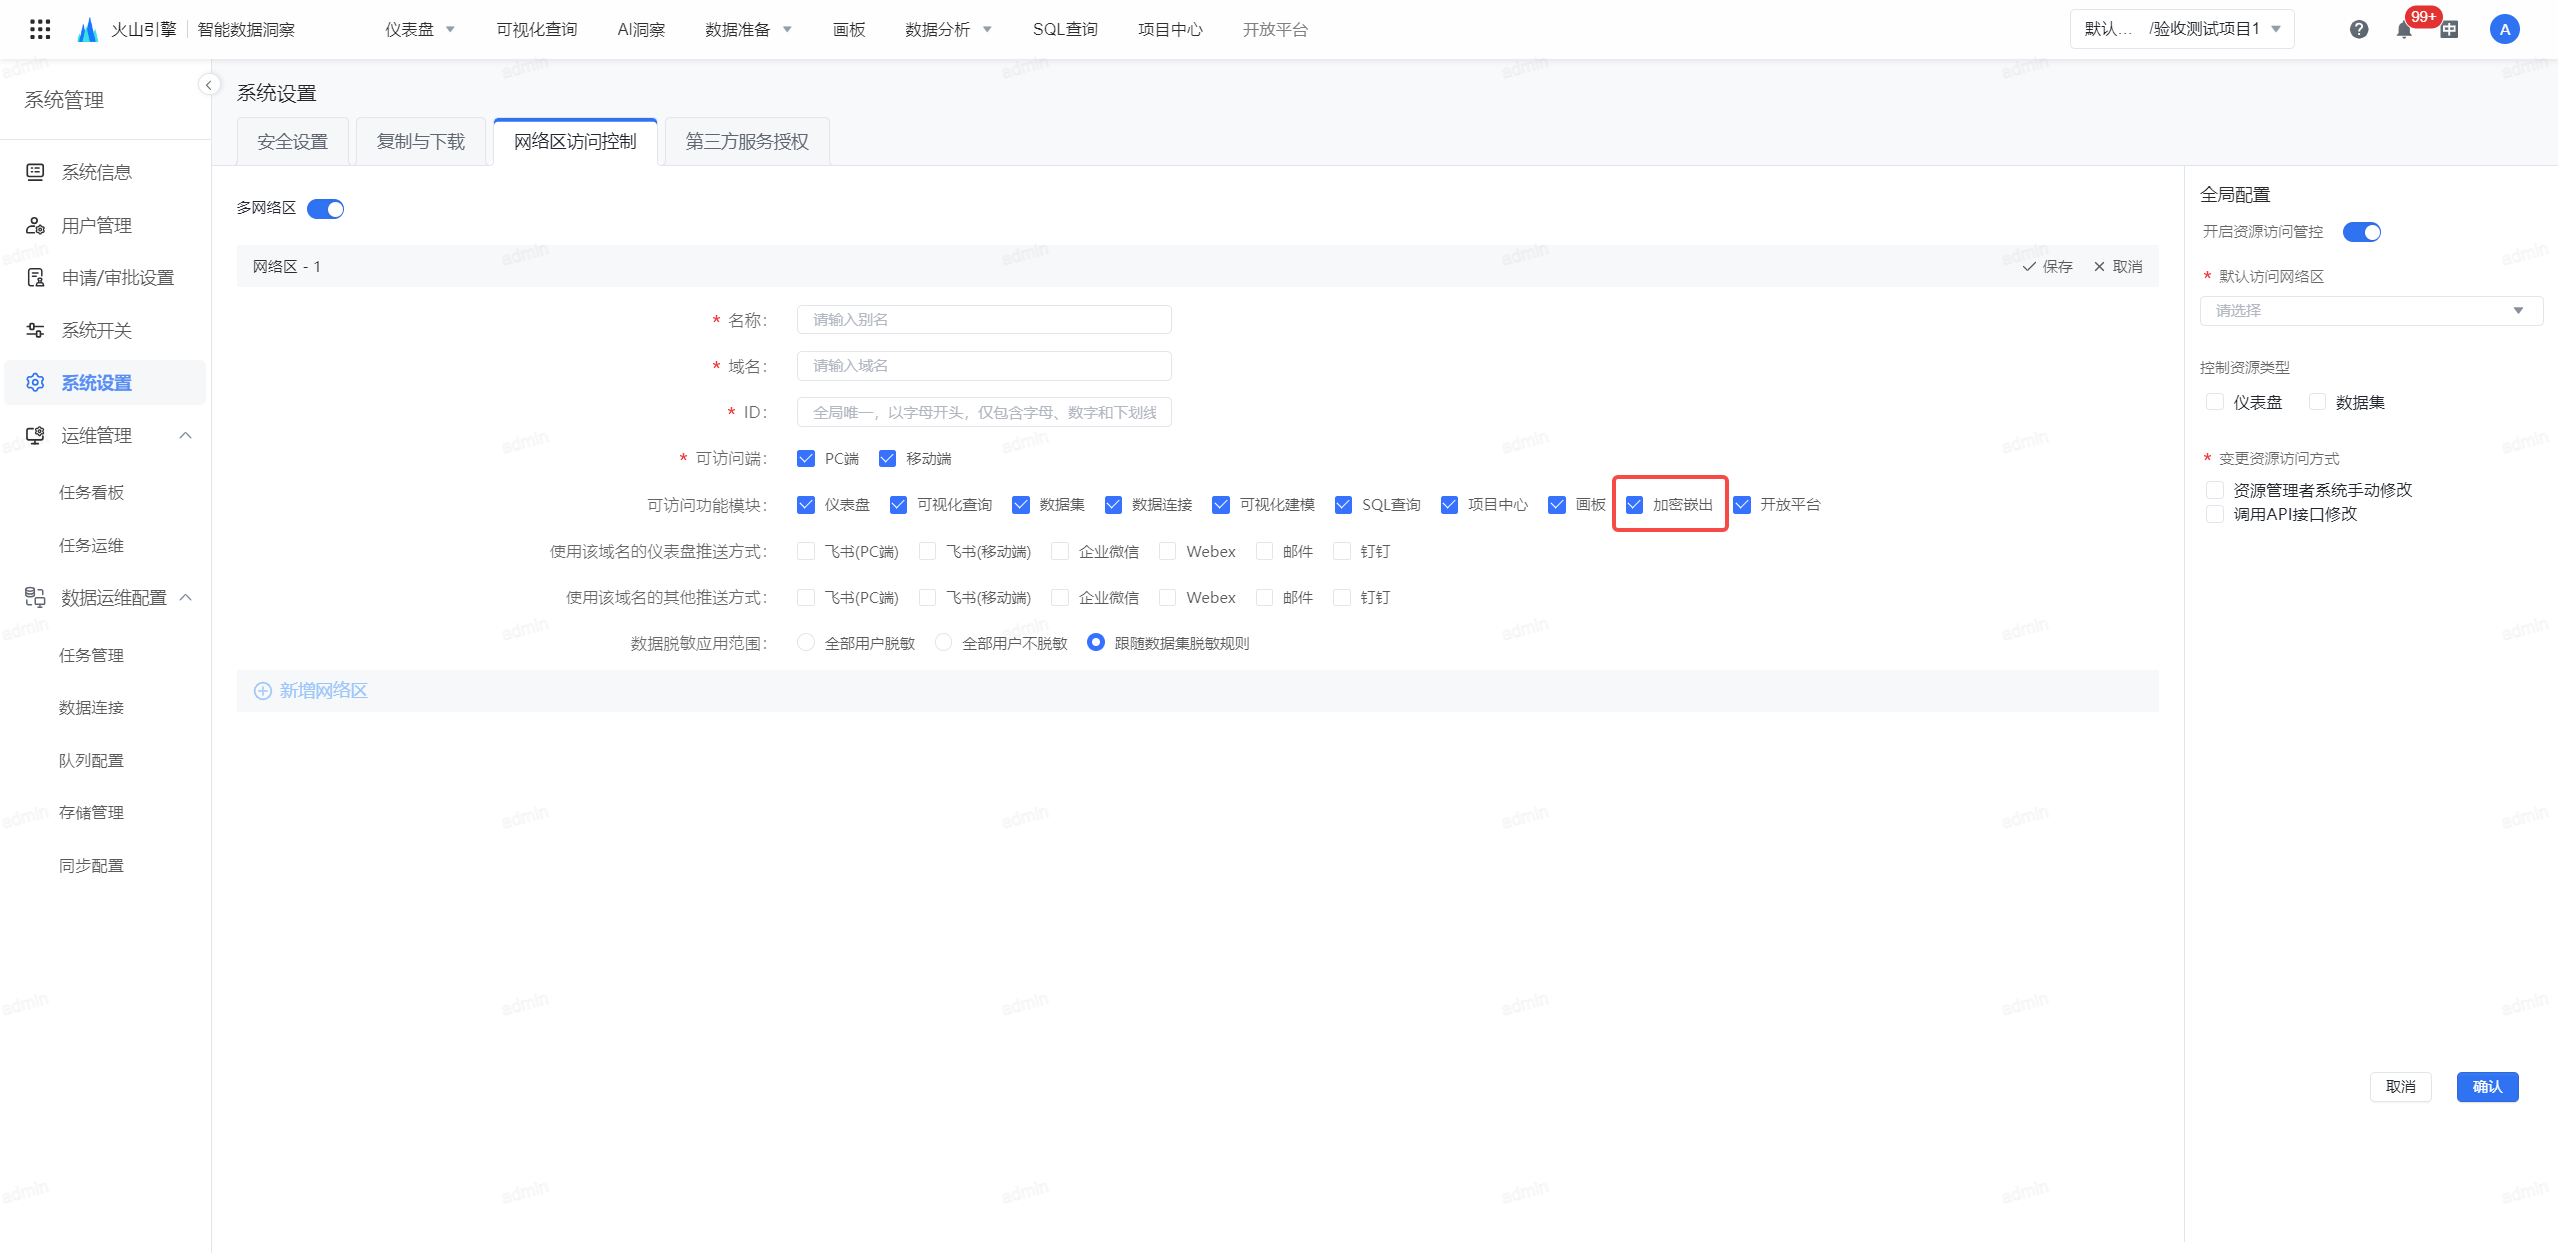This screenshot has width=2558, height=1253.
Task: Open the app grid launcher icon
Action: [40, 29]
